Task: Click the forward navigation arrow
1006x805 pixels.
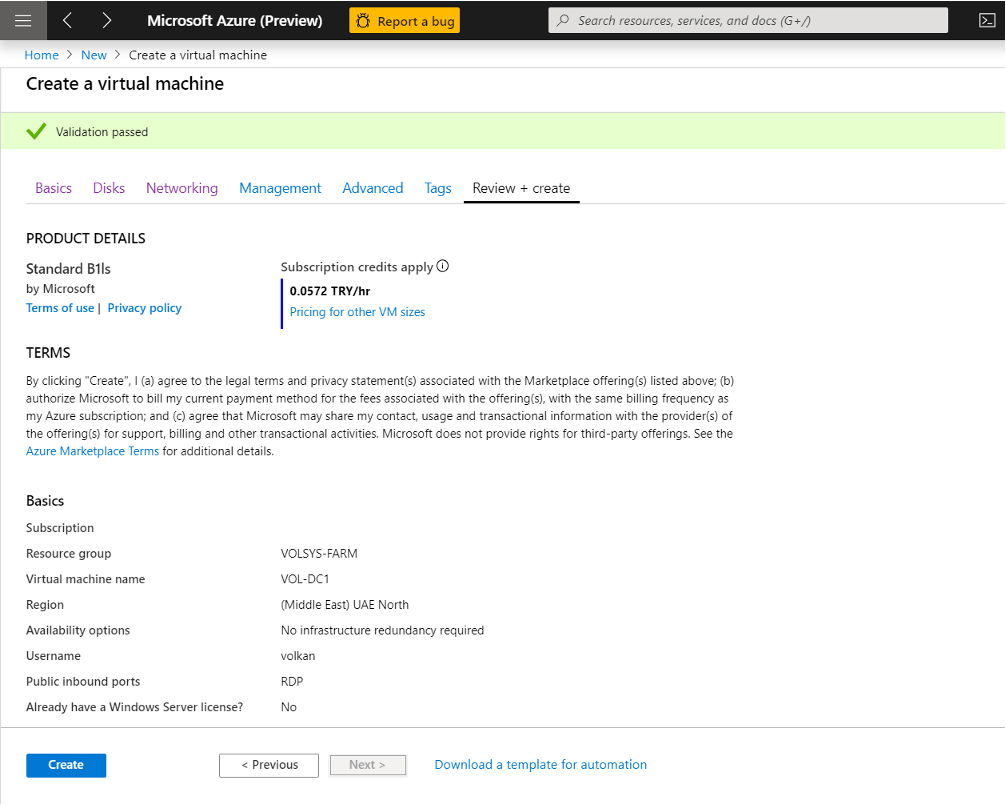Action: pos(107,20)
